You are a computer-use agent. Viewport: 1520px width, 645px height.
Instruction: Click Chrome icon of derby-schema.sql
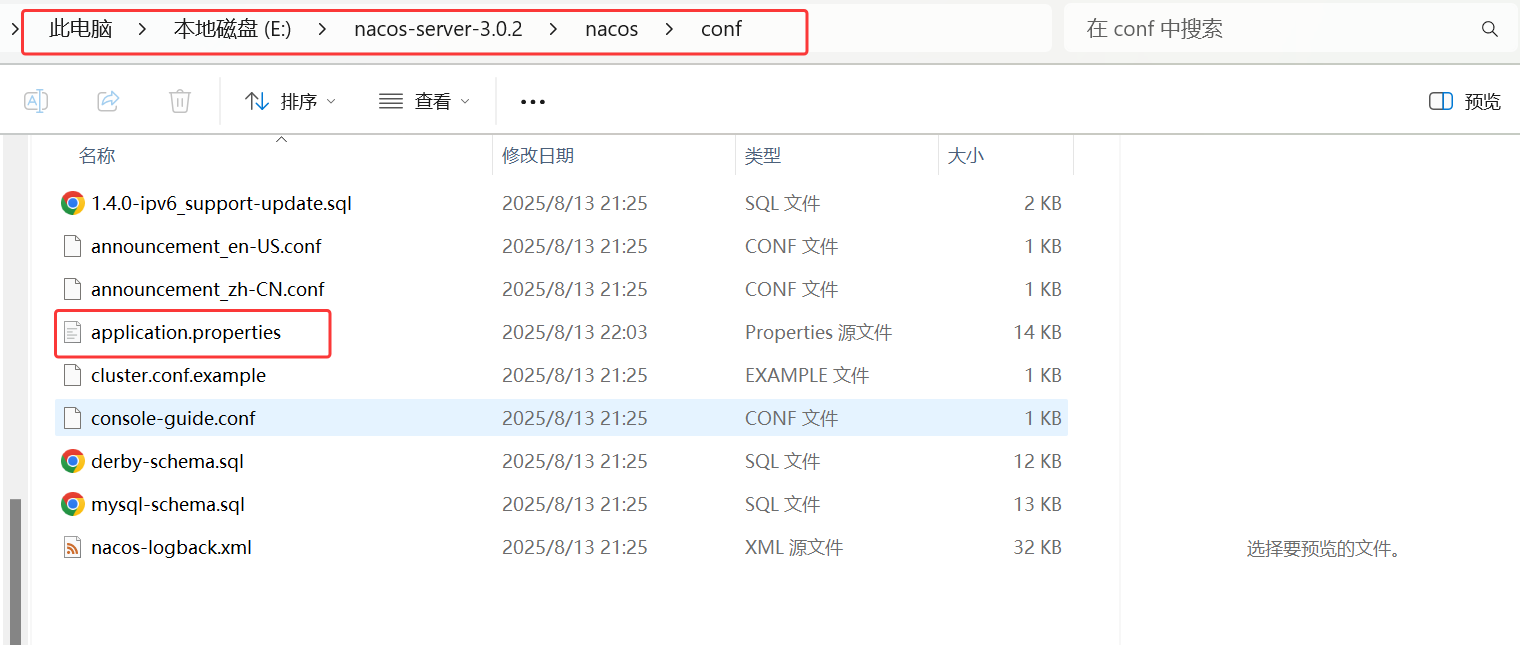click(72, 461)
